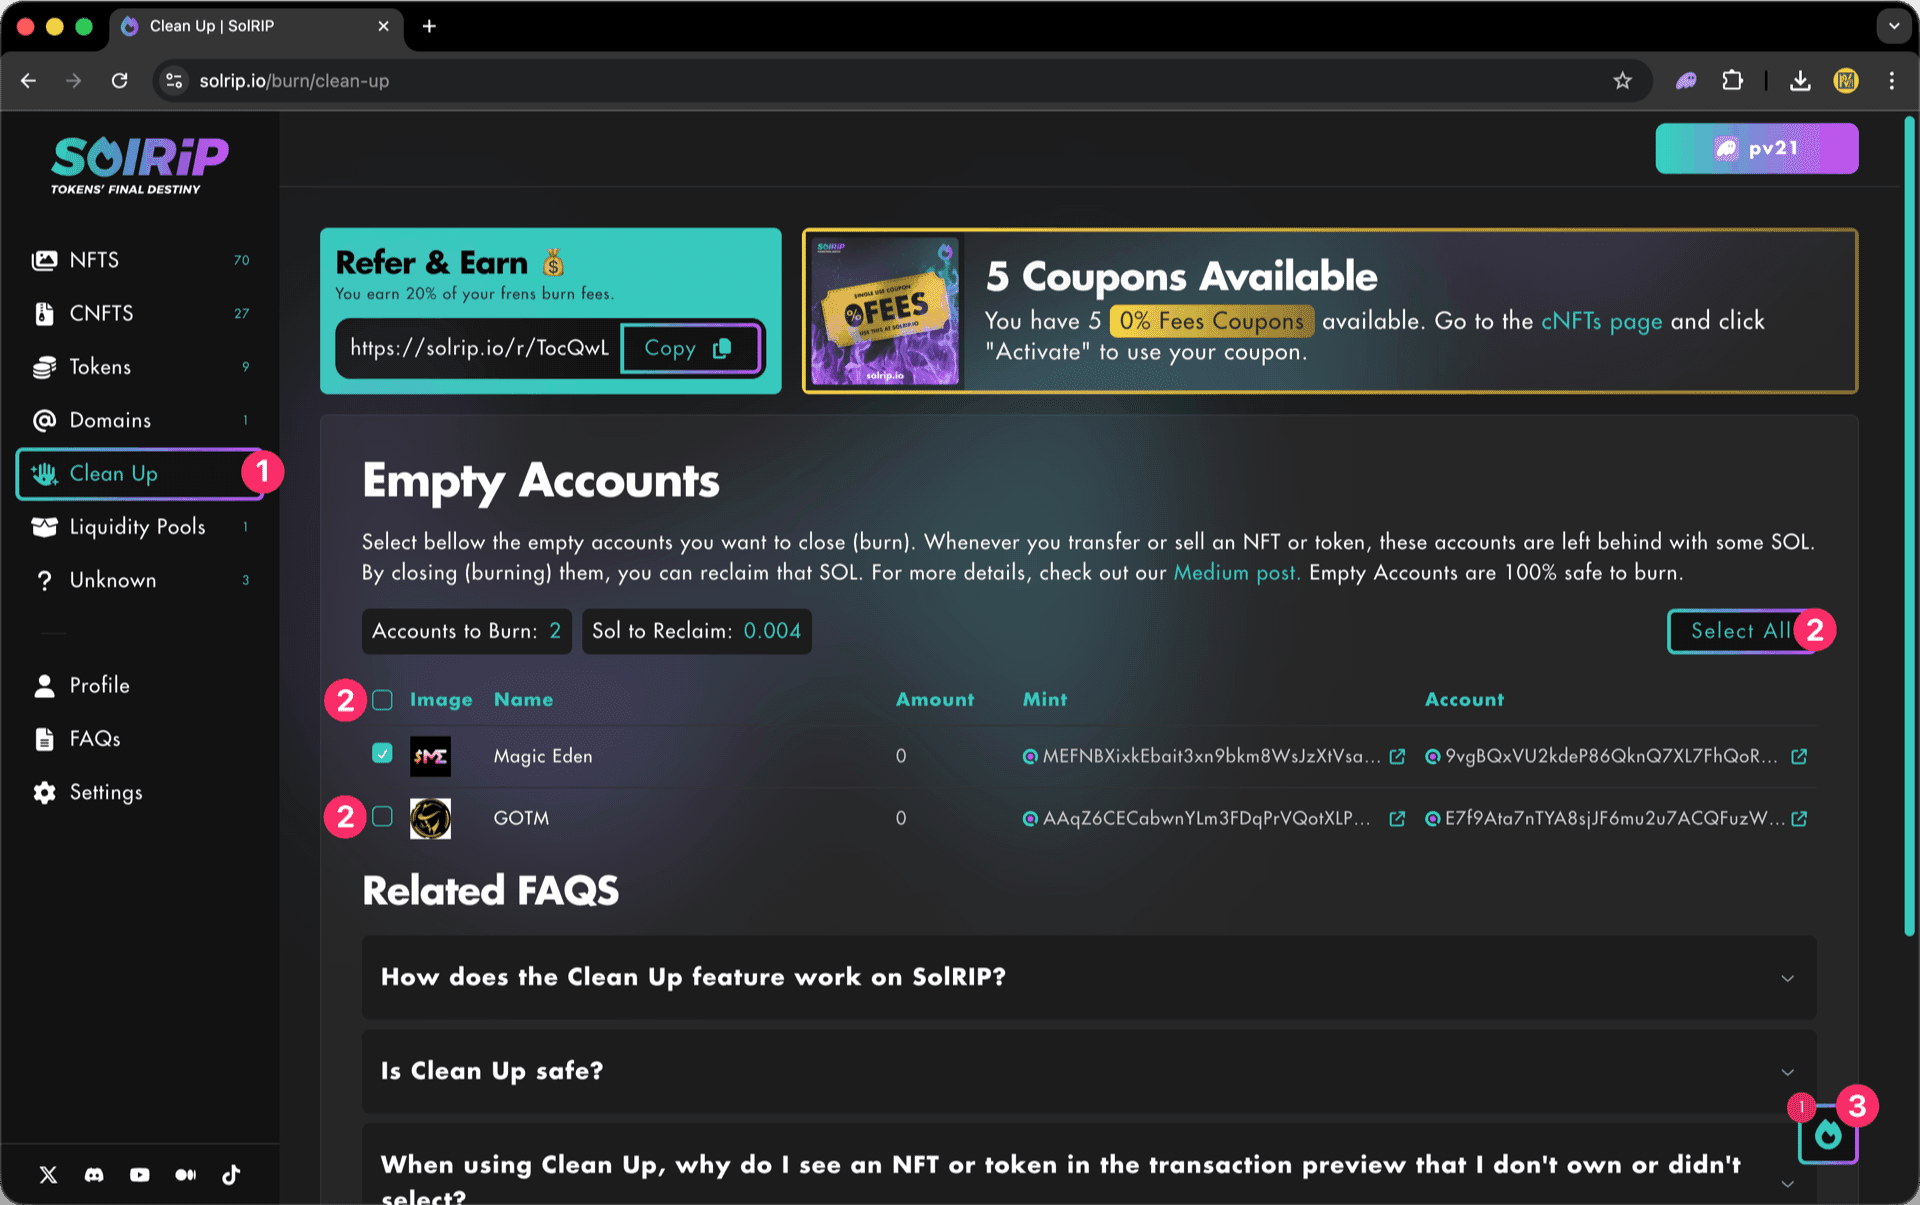1920x1205 pixels.
Task: Click the Phantom wallet extension icon
Action: (x=1687, y=81)
